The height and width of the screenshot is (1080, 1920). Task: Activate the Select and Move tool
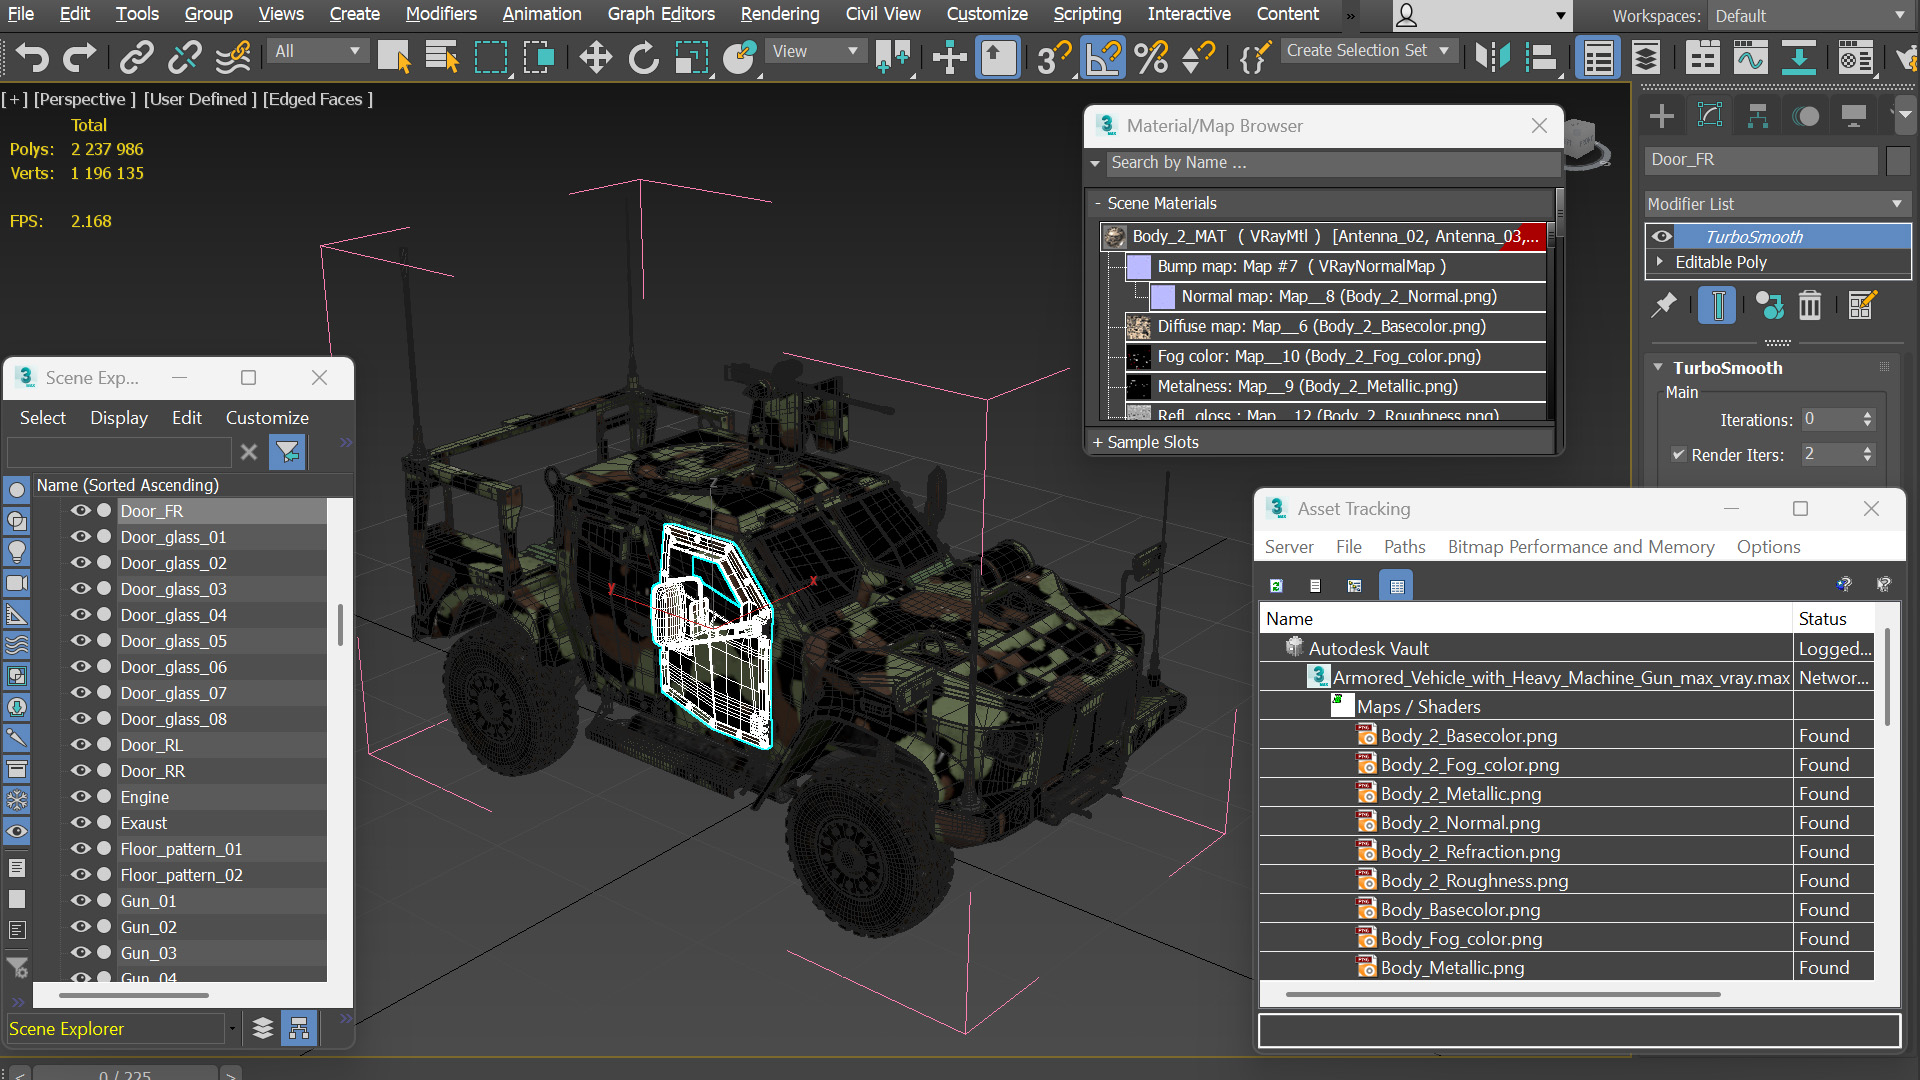click(595, 57)
